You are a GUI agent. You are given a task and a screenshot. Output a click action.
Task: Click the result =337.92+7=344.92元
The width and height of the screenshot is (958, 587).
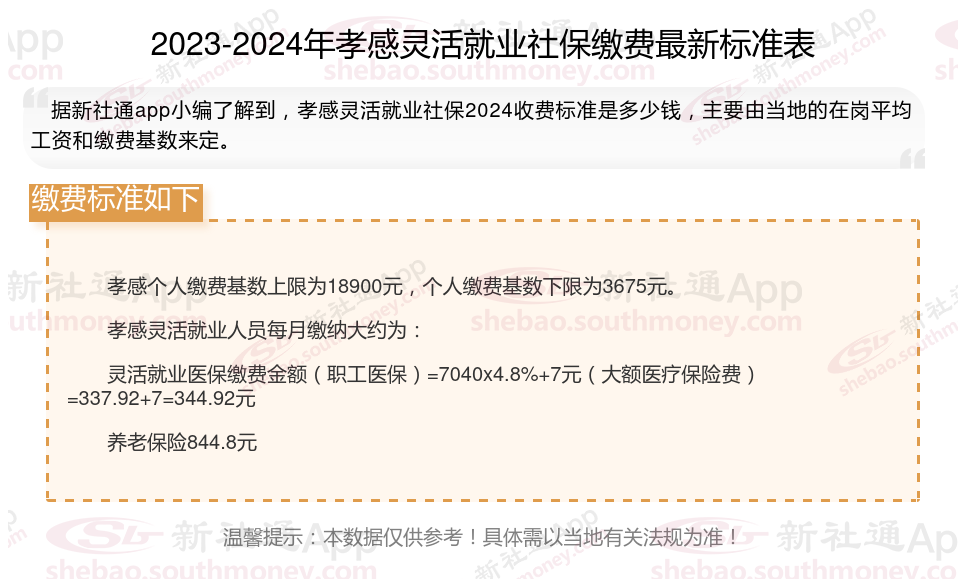tap(161, 399)
